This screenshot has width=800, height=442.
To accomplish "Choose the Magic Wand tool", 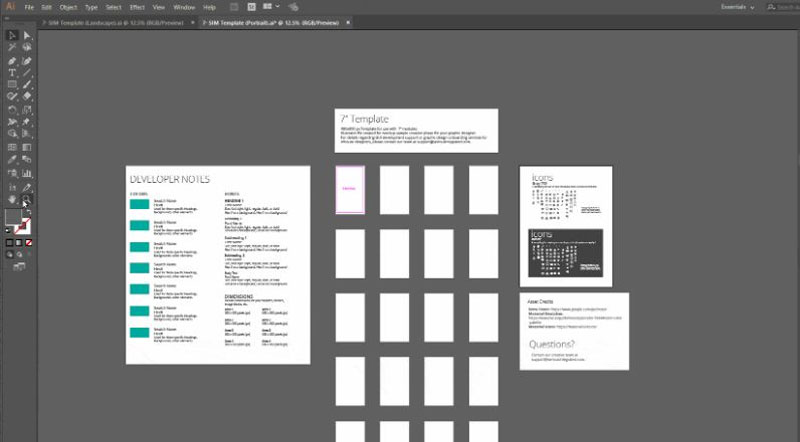I will point(12,47).
